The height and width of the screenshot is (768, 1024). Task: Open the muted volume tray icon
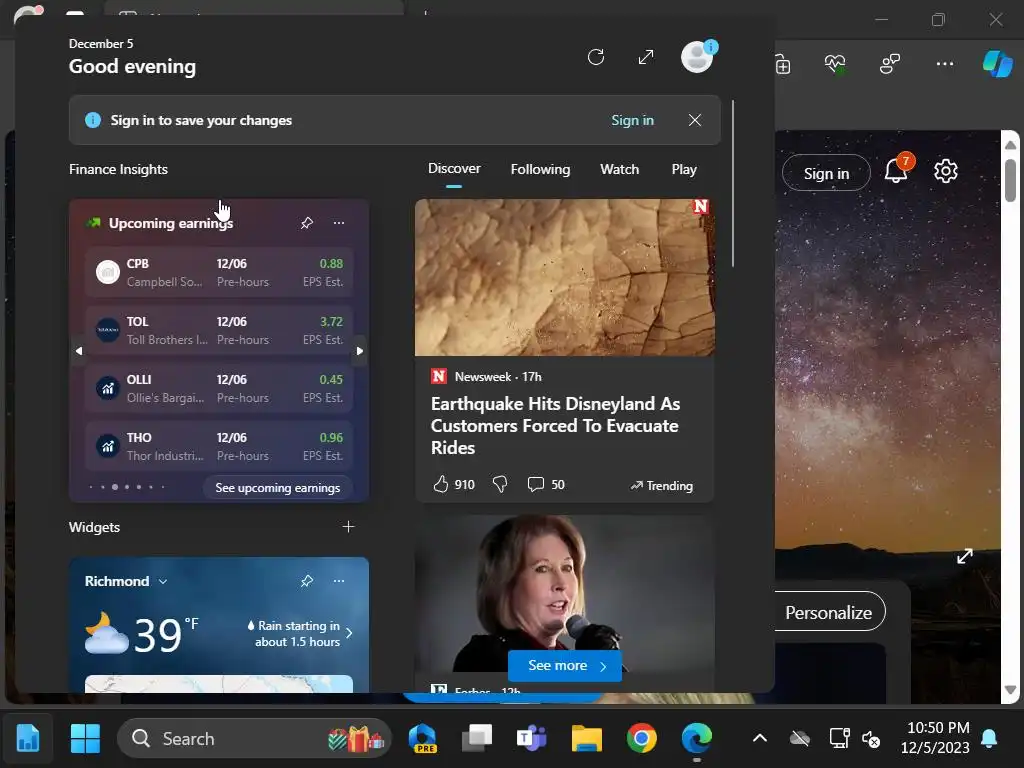click(871, 739)
